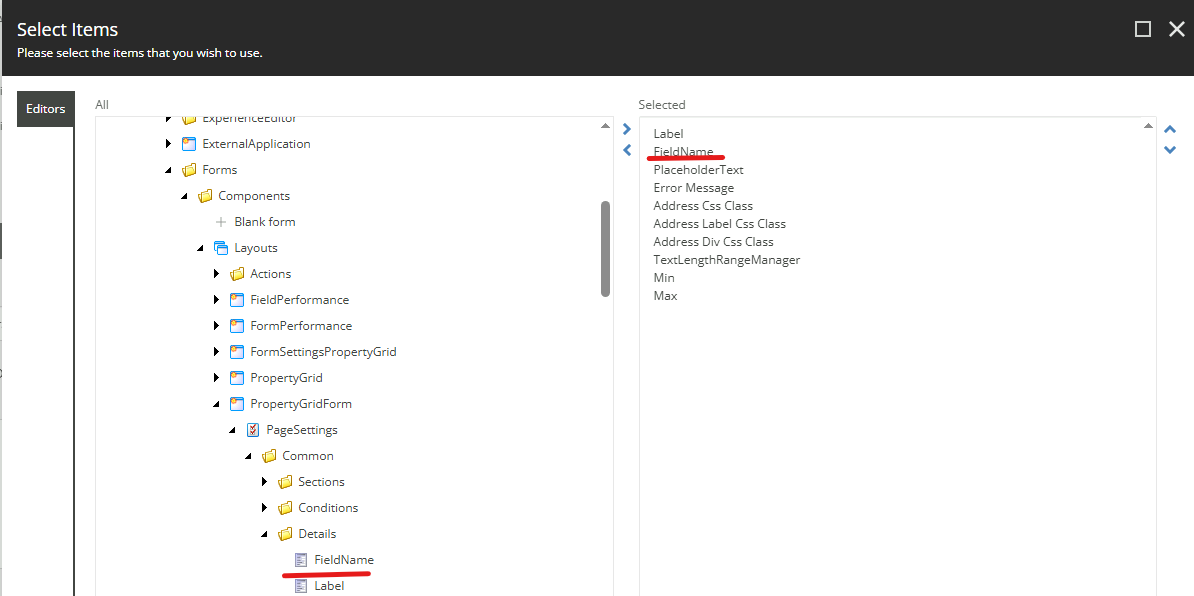Image resolution: width=1194 pixels, height=596 pixels.
Task: Collapse the Layouts node
Action: (x=200, y=248)
